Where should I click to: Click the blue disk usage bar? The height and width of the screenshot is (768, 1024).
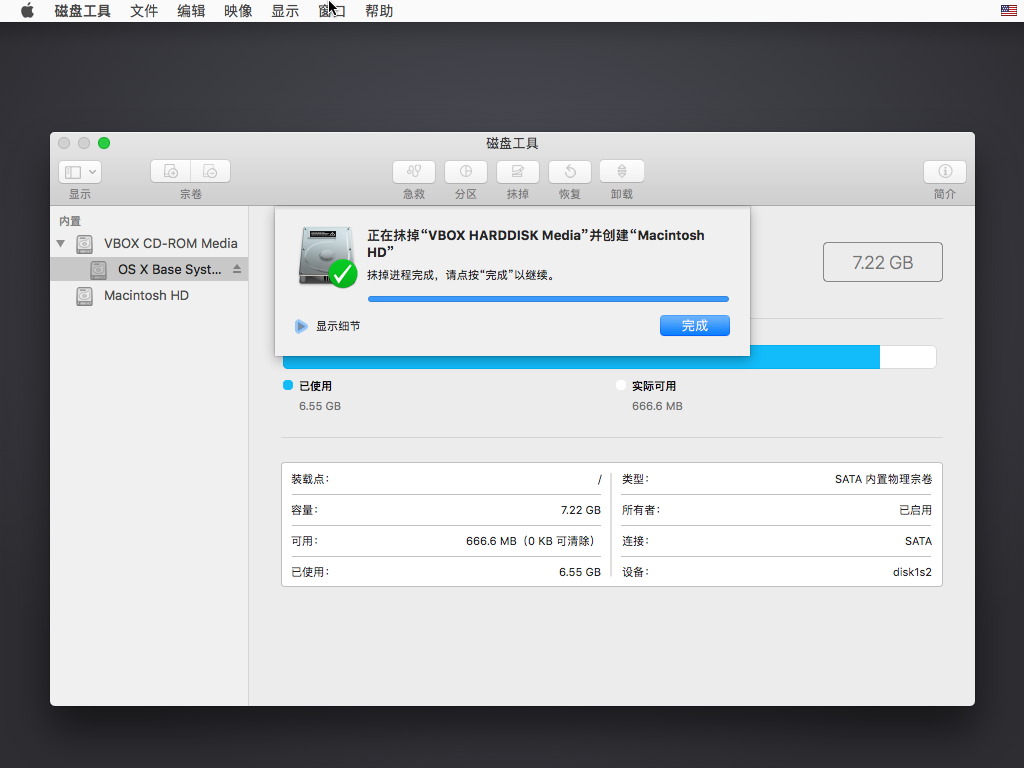pos(580,357)
